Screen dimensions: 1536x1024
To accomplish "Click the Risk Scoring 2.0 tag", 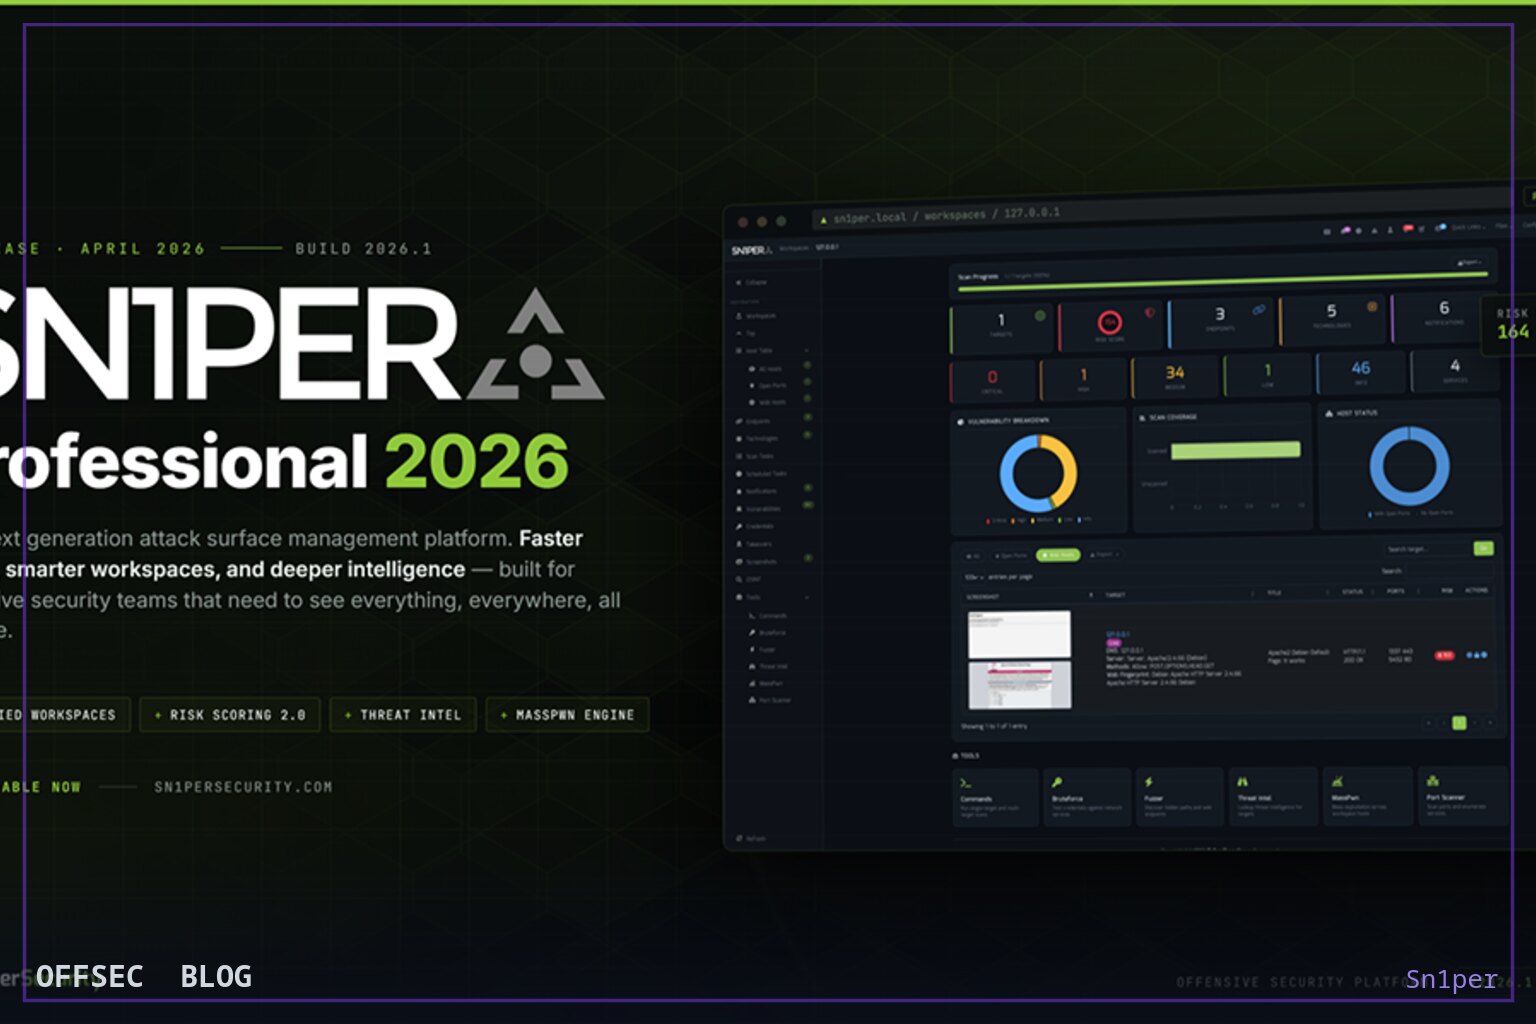I will pyautogui.click(x=230, y=715).
